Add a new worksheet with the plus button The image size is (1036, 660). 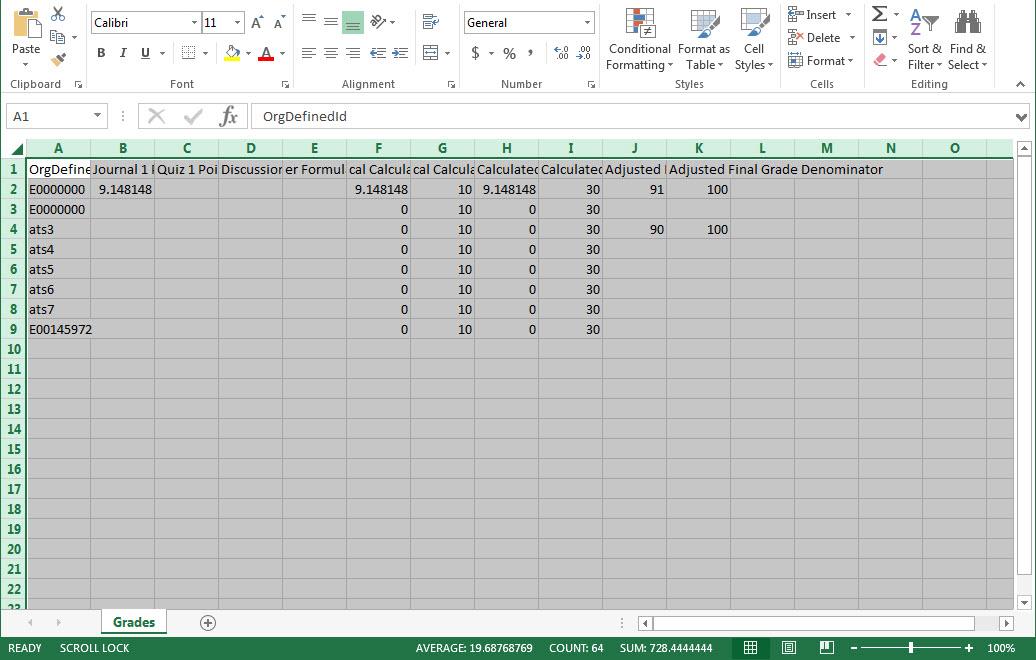pyautogui.click(x=207, y=622)
